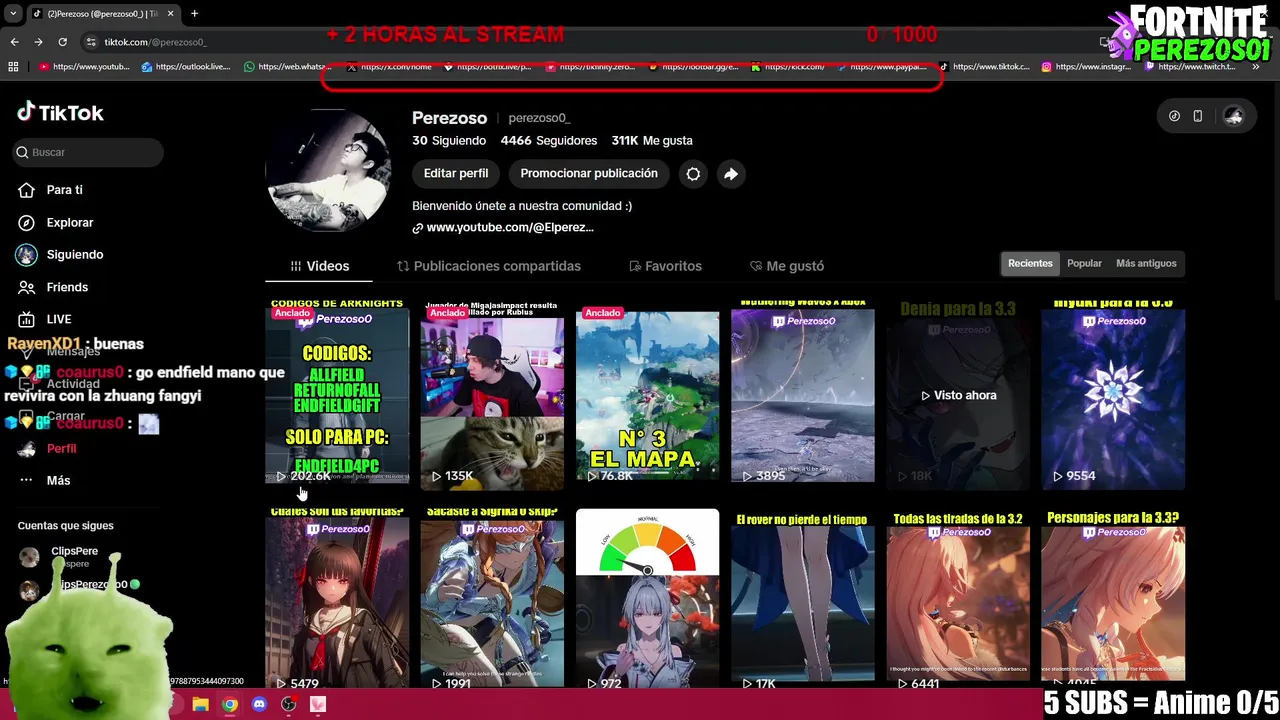Open the Más sidebar menu
Viewport: 1280px width, 720px height.
[x=58, y=480]
